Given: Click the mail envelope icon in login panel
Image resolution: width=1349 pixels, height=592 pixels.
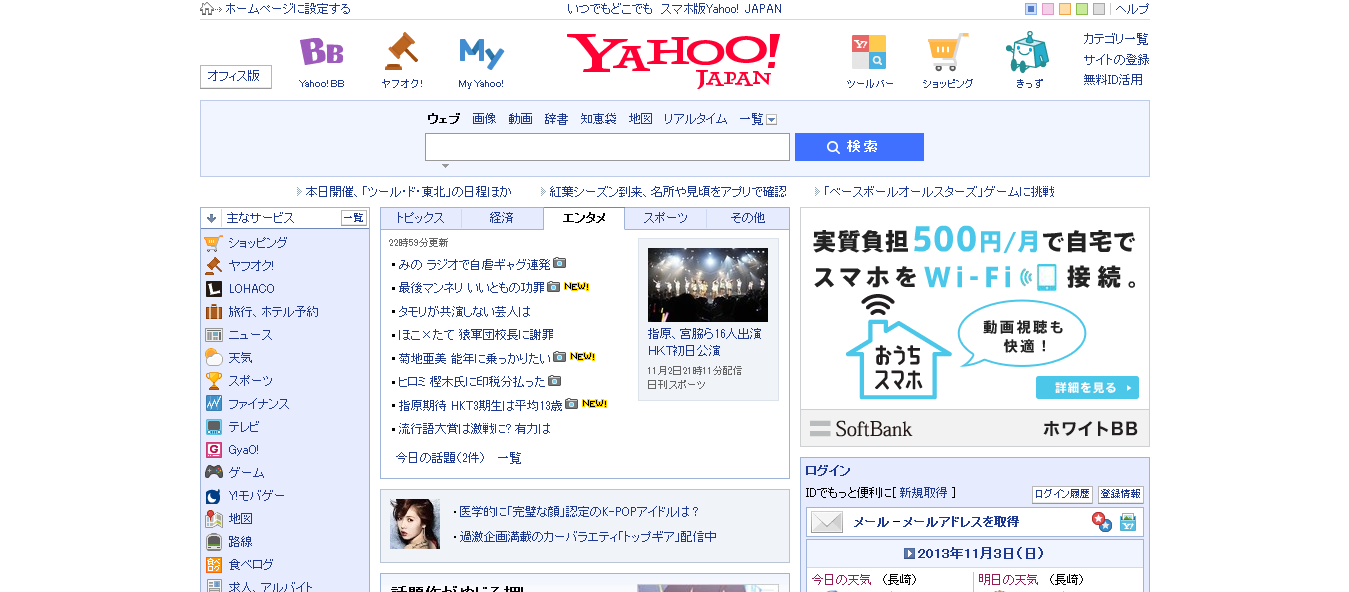Looking at the screenshot, I should coord(826,522).
